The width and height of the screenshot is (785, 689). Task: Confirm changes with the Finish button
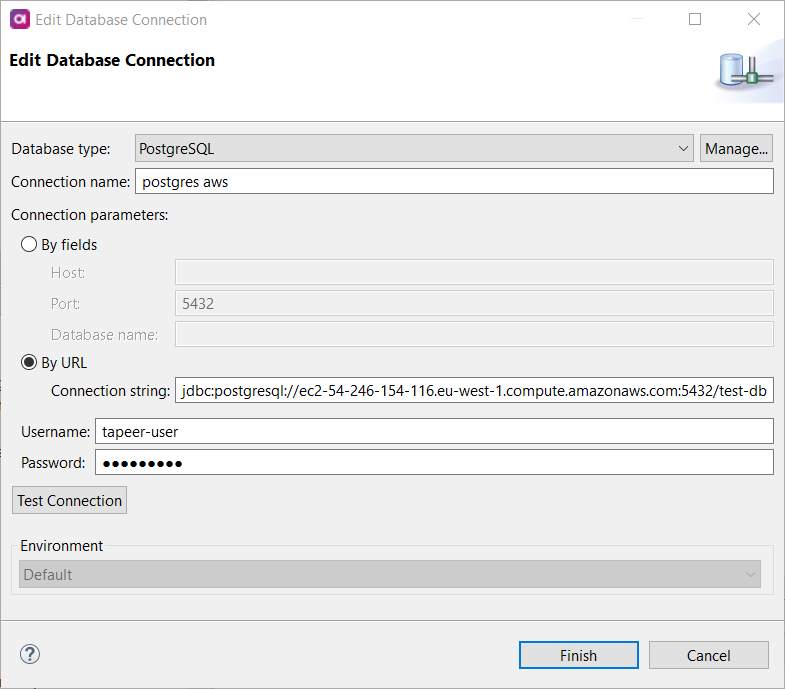pyautogui.click(x=578, y=656)
